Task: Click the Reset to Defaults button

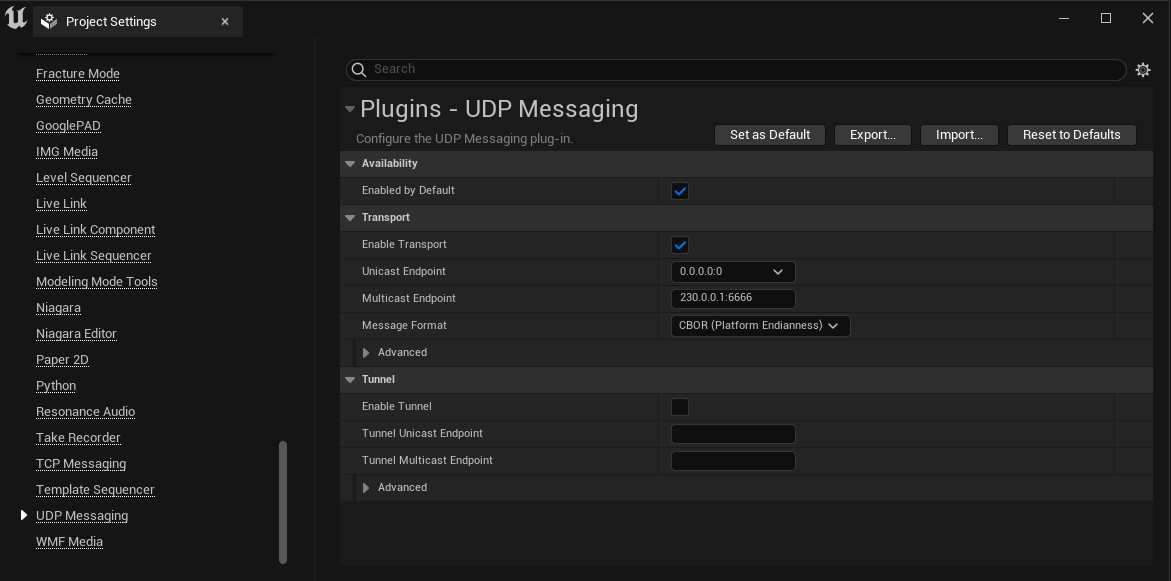Action: point(1072,135)
